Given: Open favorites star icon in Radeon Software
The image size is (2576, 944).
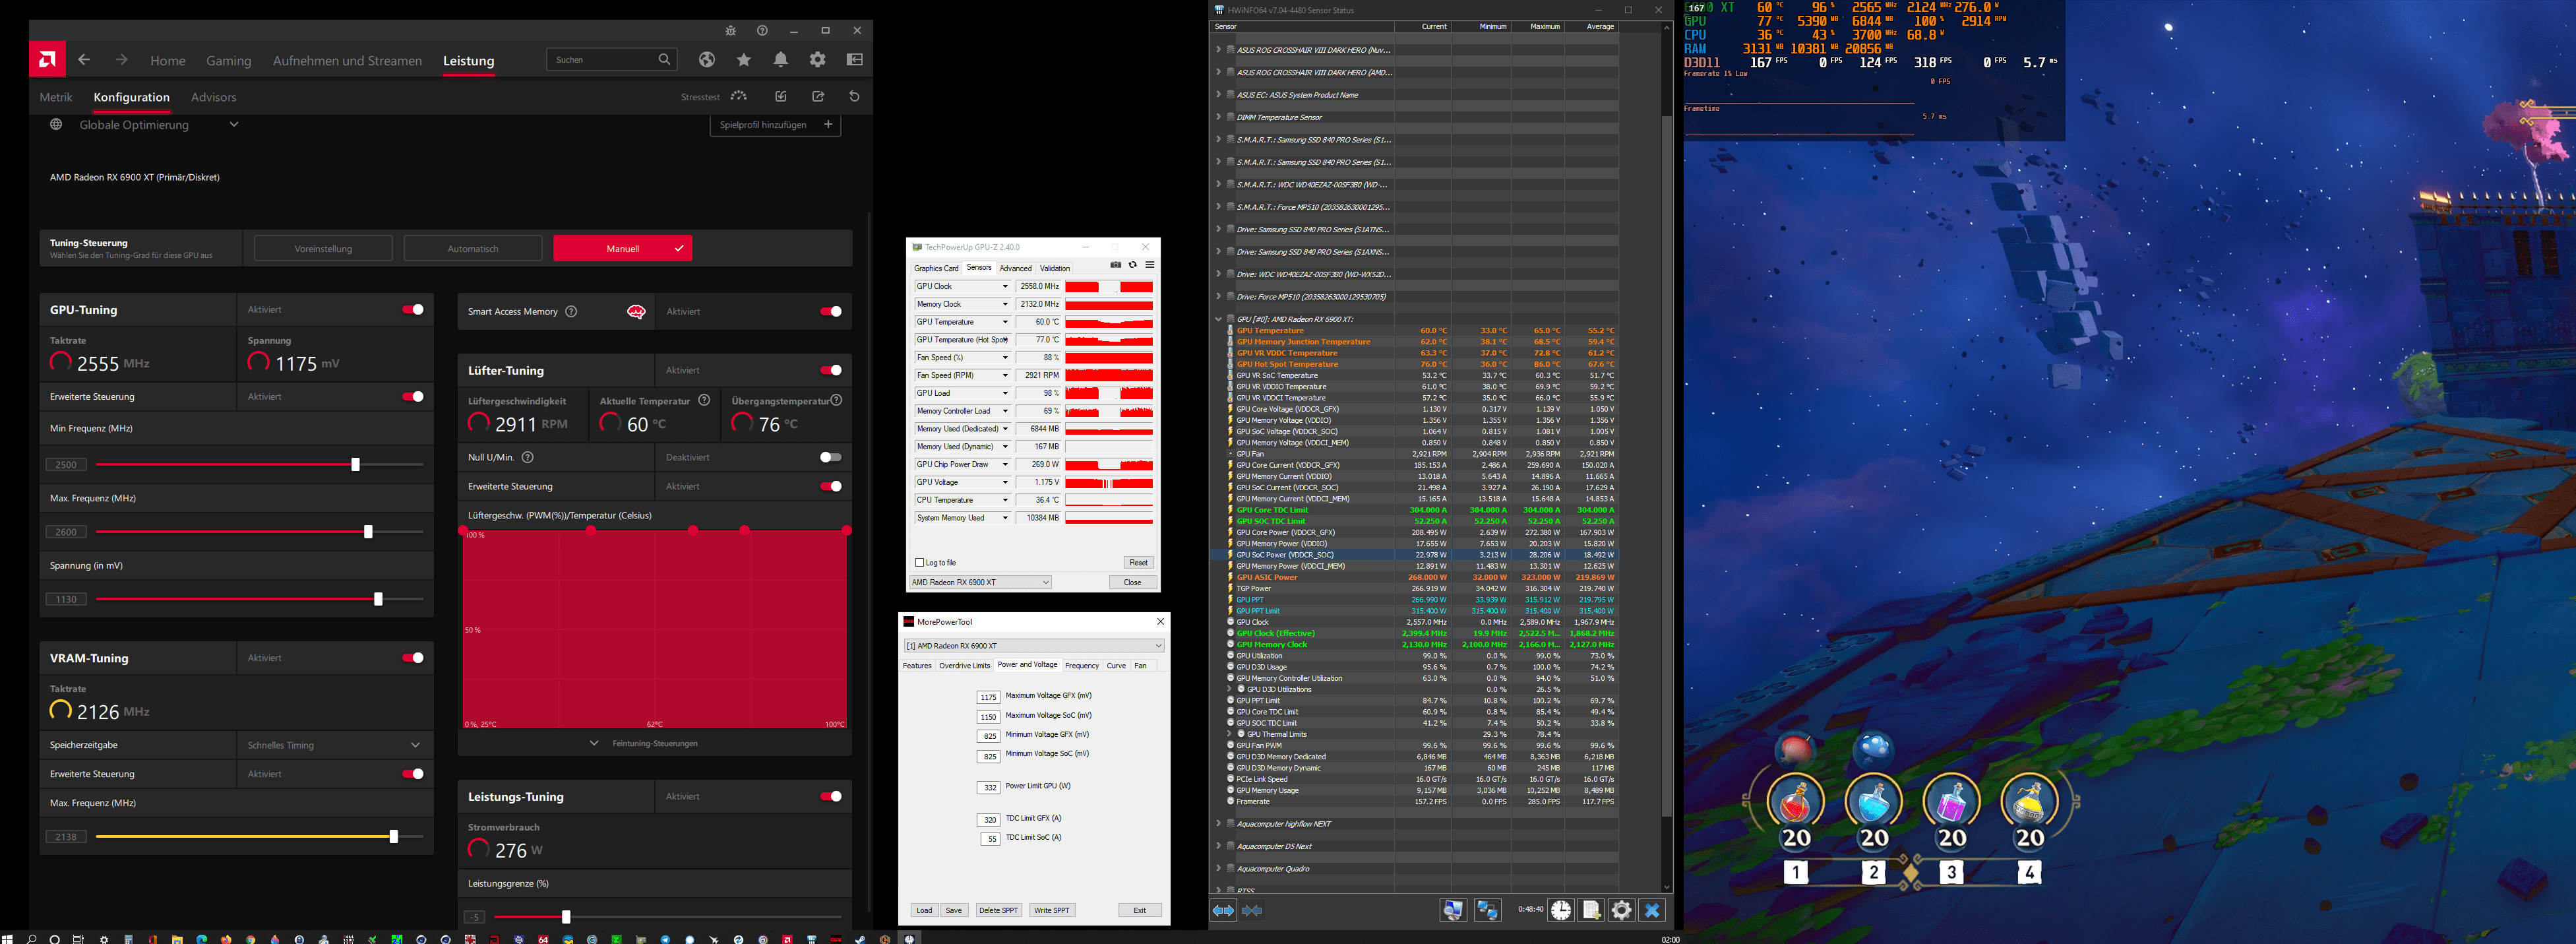Looking at the screenshot, I should [x=744, y=60].
